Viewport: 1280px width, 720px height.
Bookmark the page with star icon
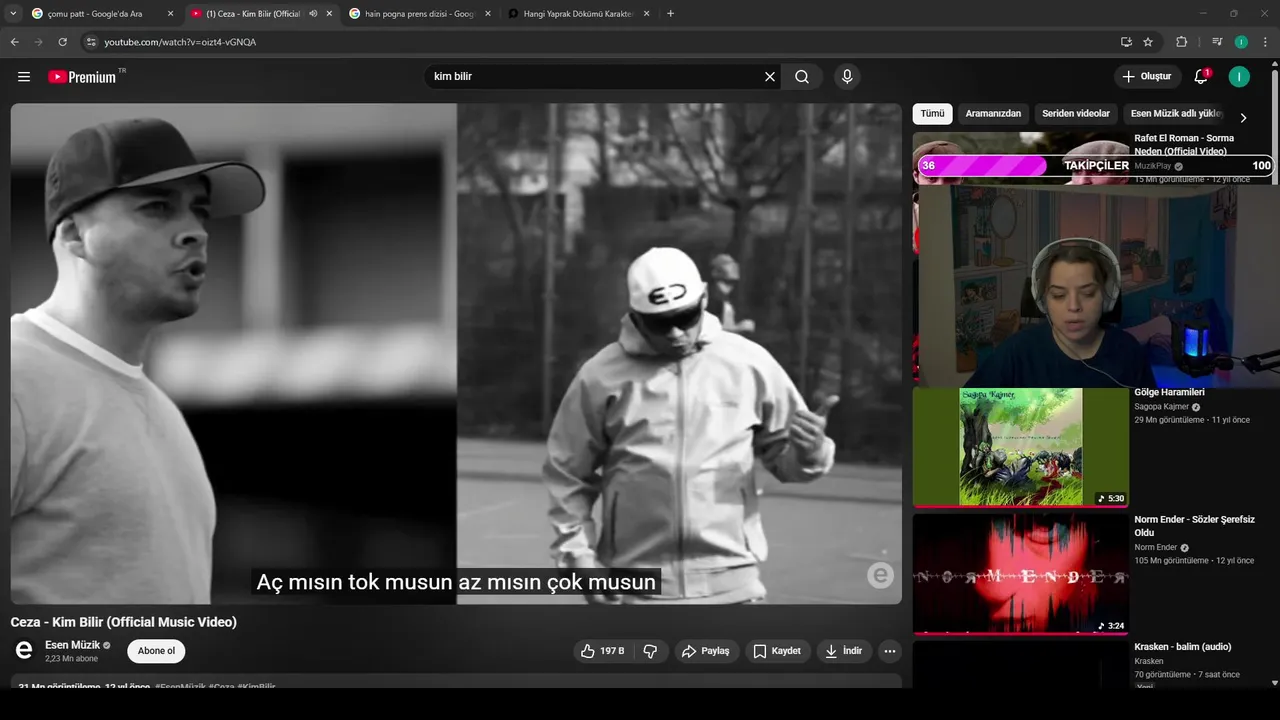1148,42
